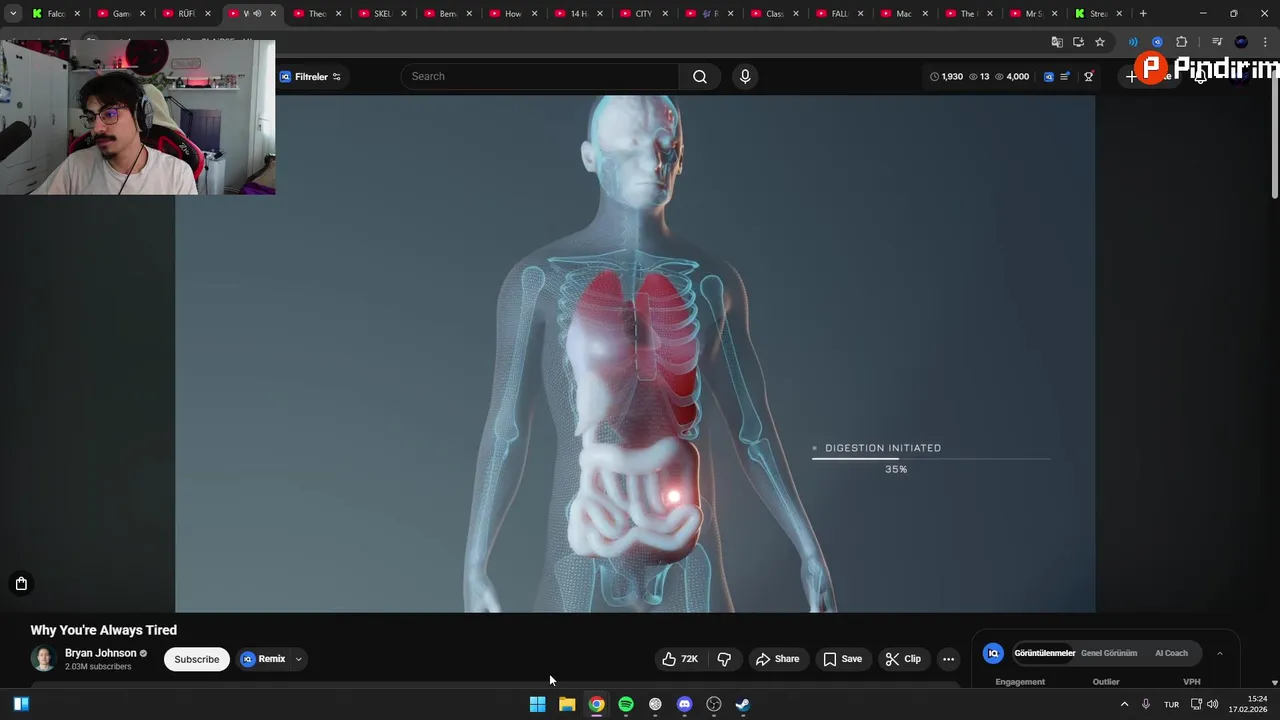Switch to the Görüntülenmeler tab
Viewport: 1280px width, 720px height.
pos(1045,653)
